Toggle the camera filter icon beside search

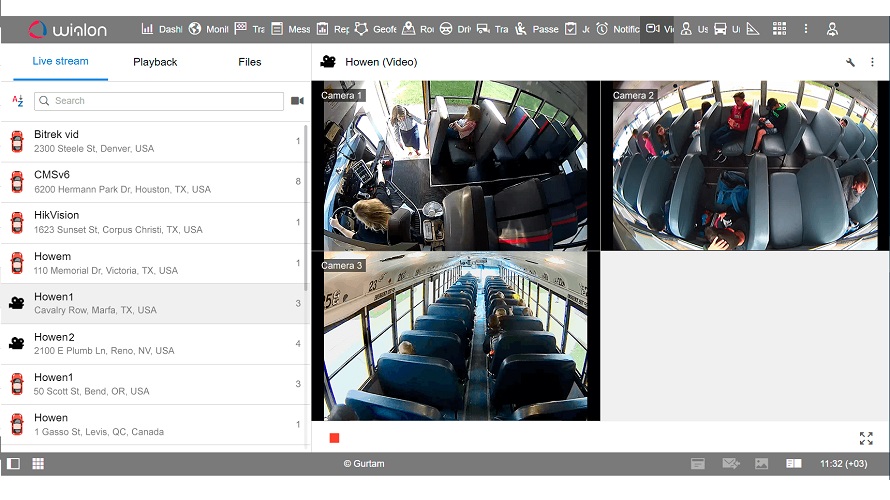297,101
